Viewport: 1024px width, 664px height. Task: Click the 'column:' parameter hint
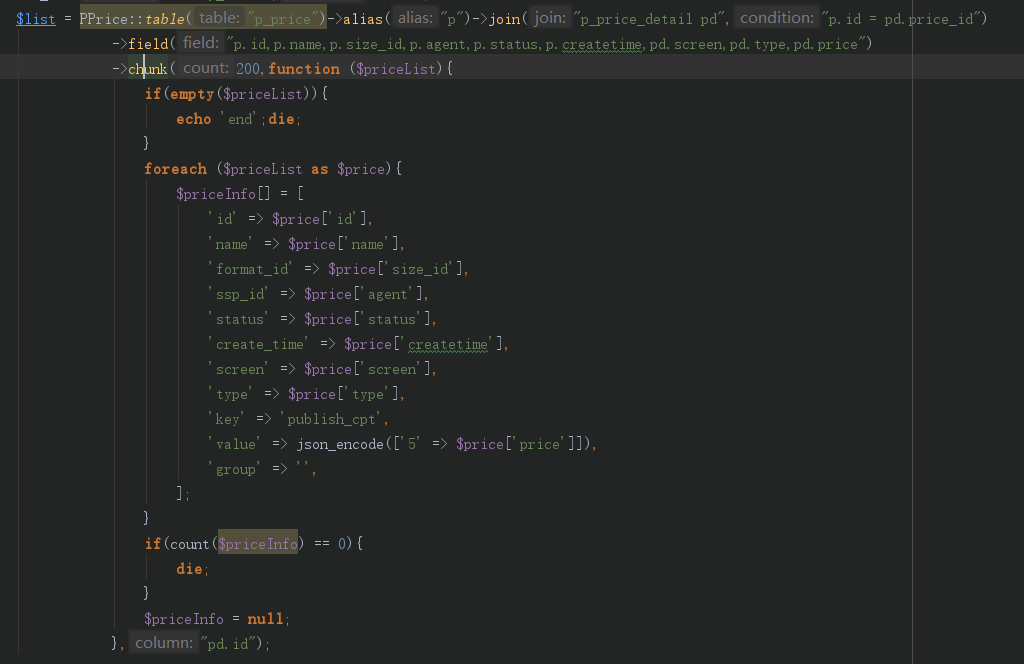pos(164,643)
